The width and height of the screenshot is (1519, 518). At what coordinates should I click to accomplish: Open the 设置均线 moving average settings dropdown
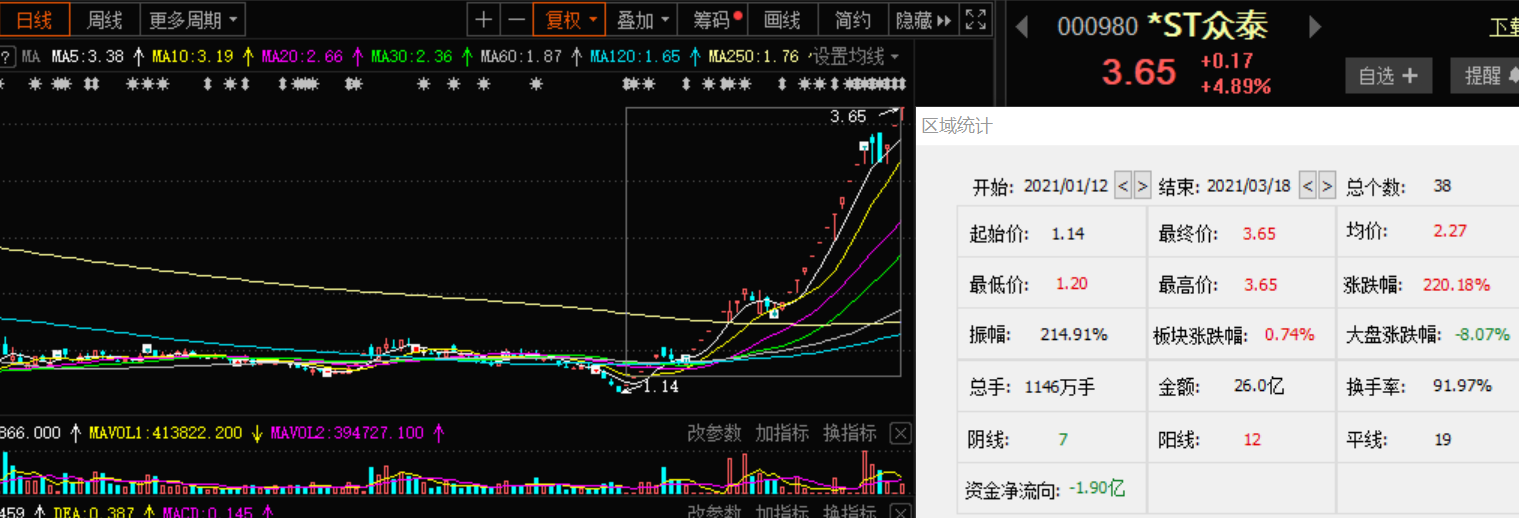855,57
